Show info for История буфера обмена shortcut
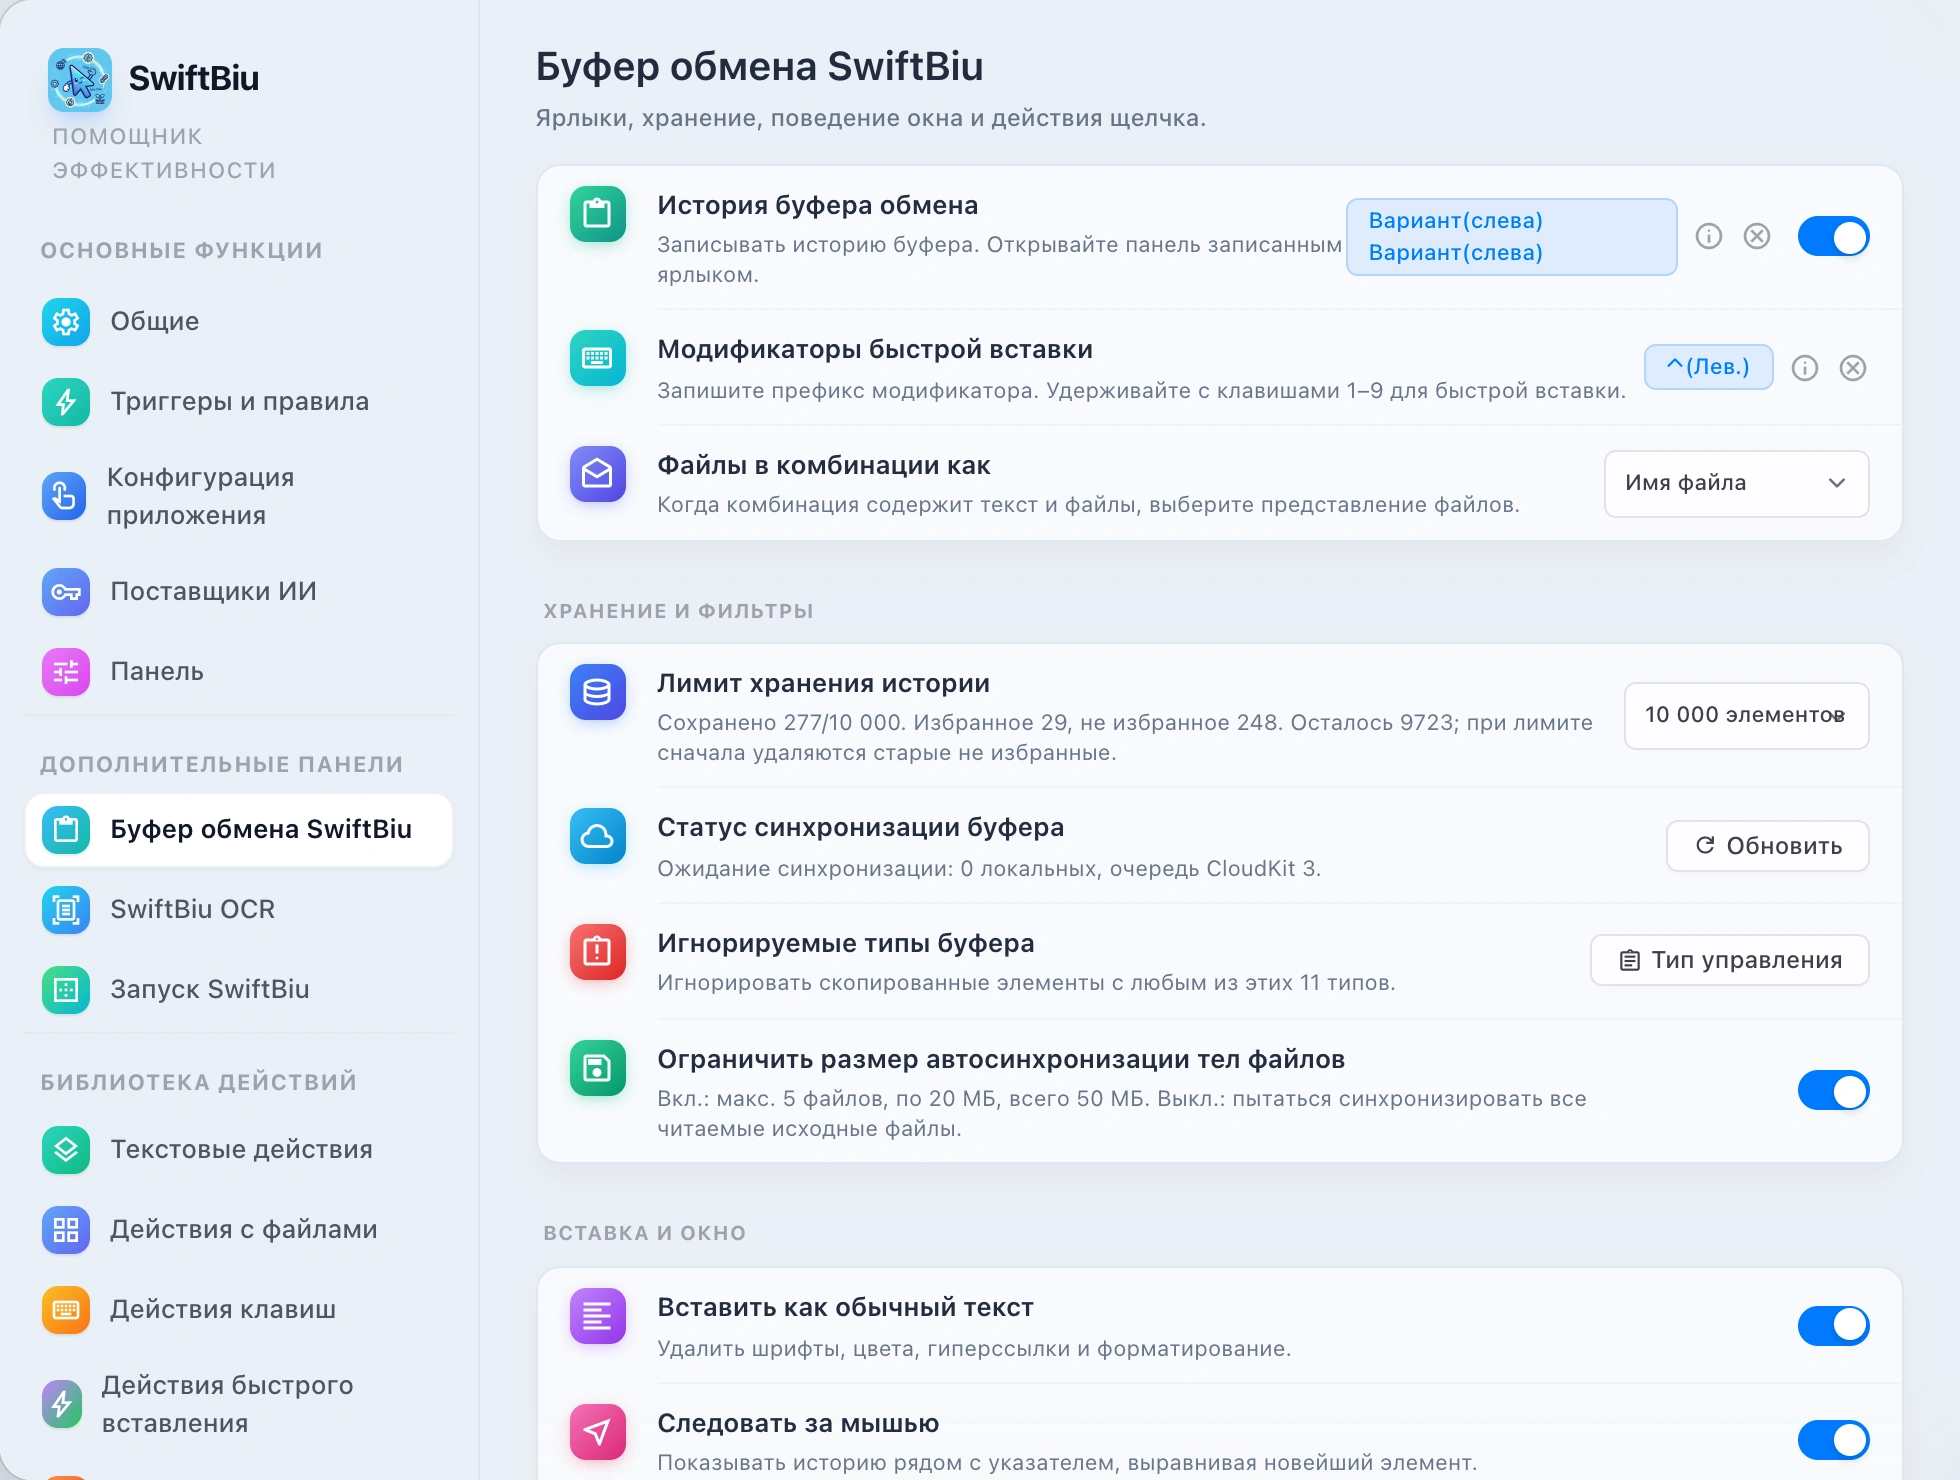This screenshot has width=1960, height=1480. [1709, 236]
